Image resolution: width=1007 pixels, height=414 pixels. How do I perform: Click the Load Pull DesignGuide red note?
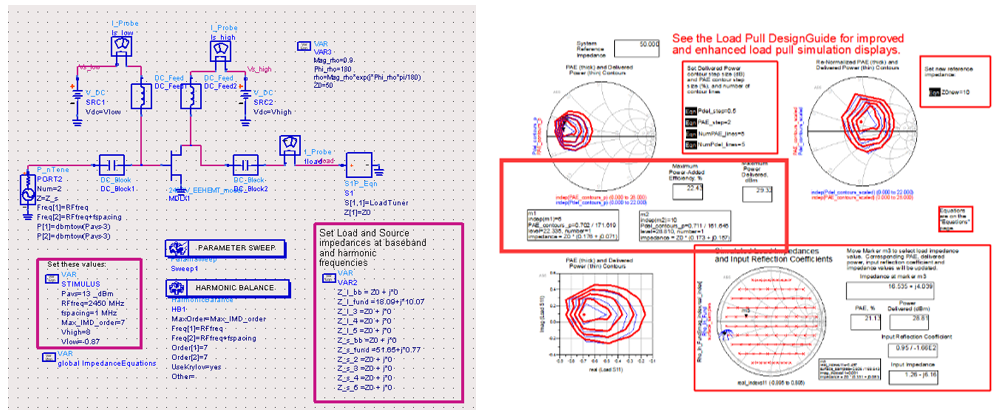[789, 42]
